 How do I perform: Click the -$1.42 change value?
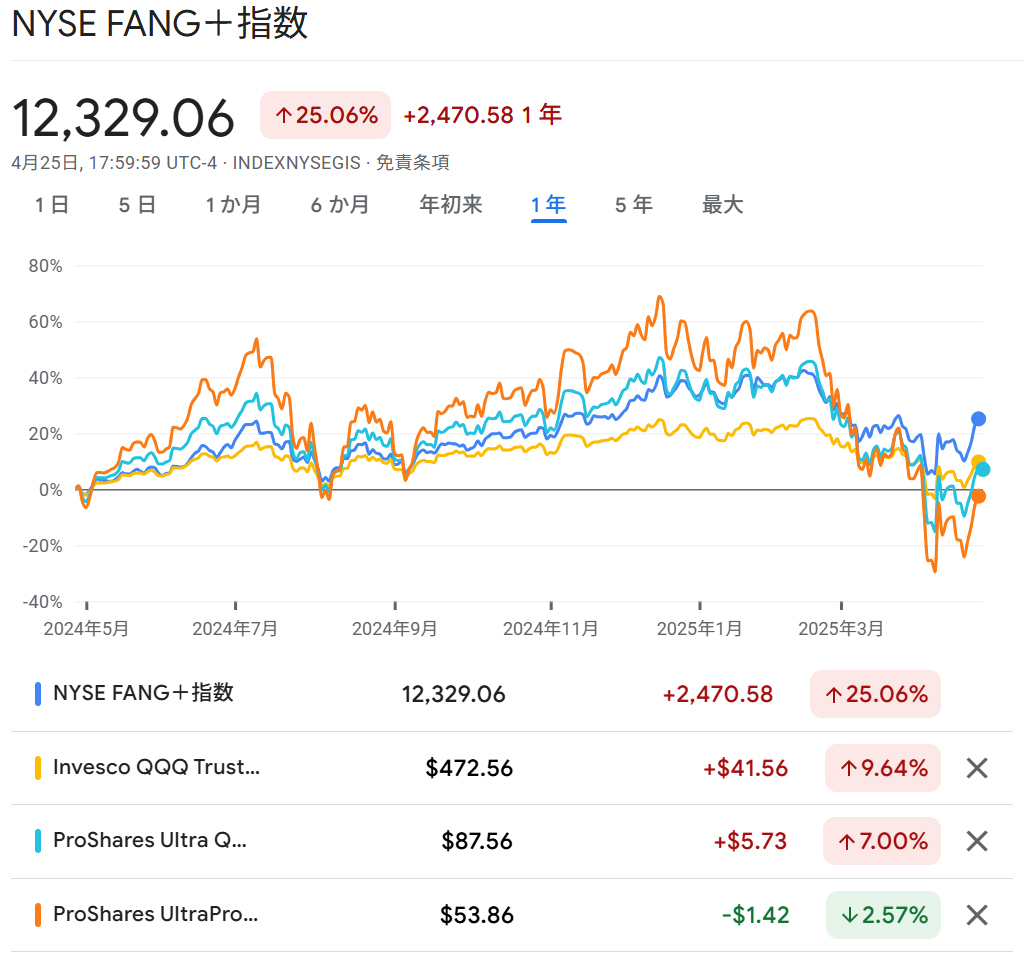tap(756, 915)
